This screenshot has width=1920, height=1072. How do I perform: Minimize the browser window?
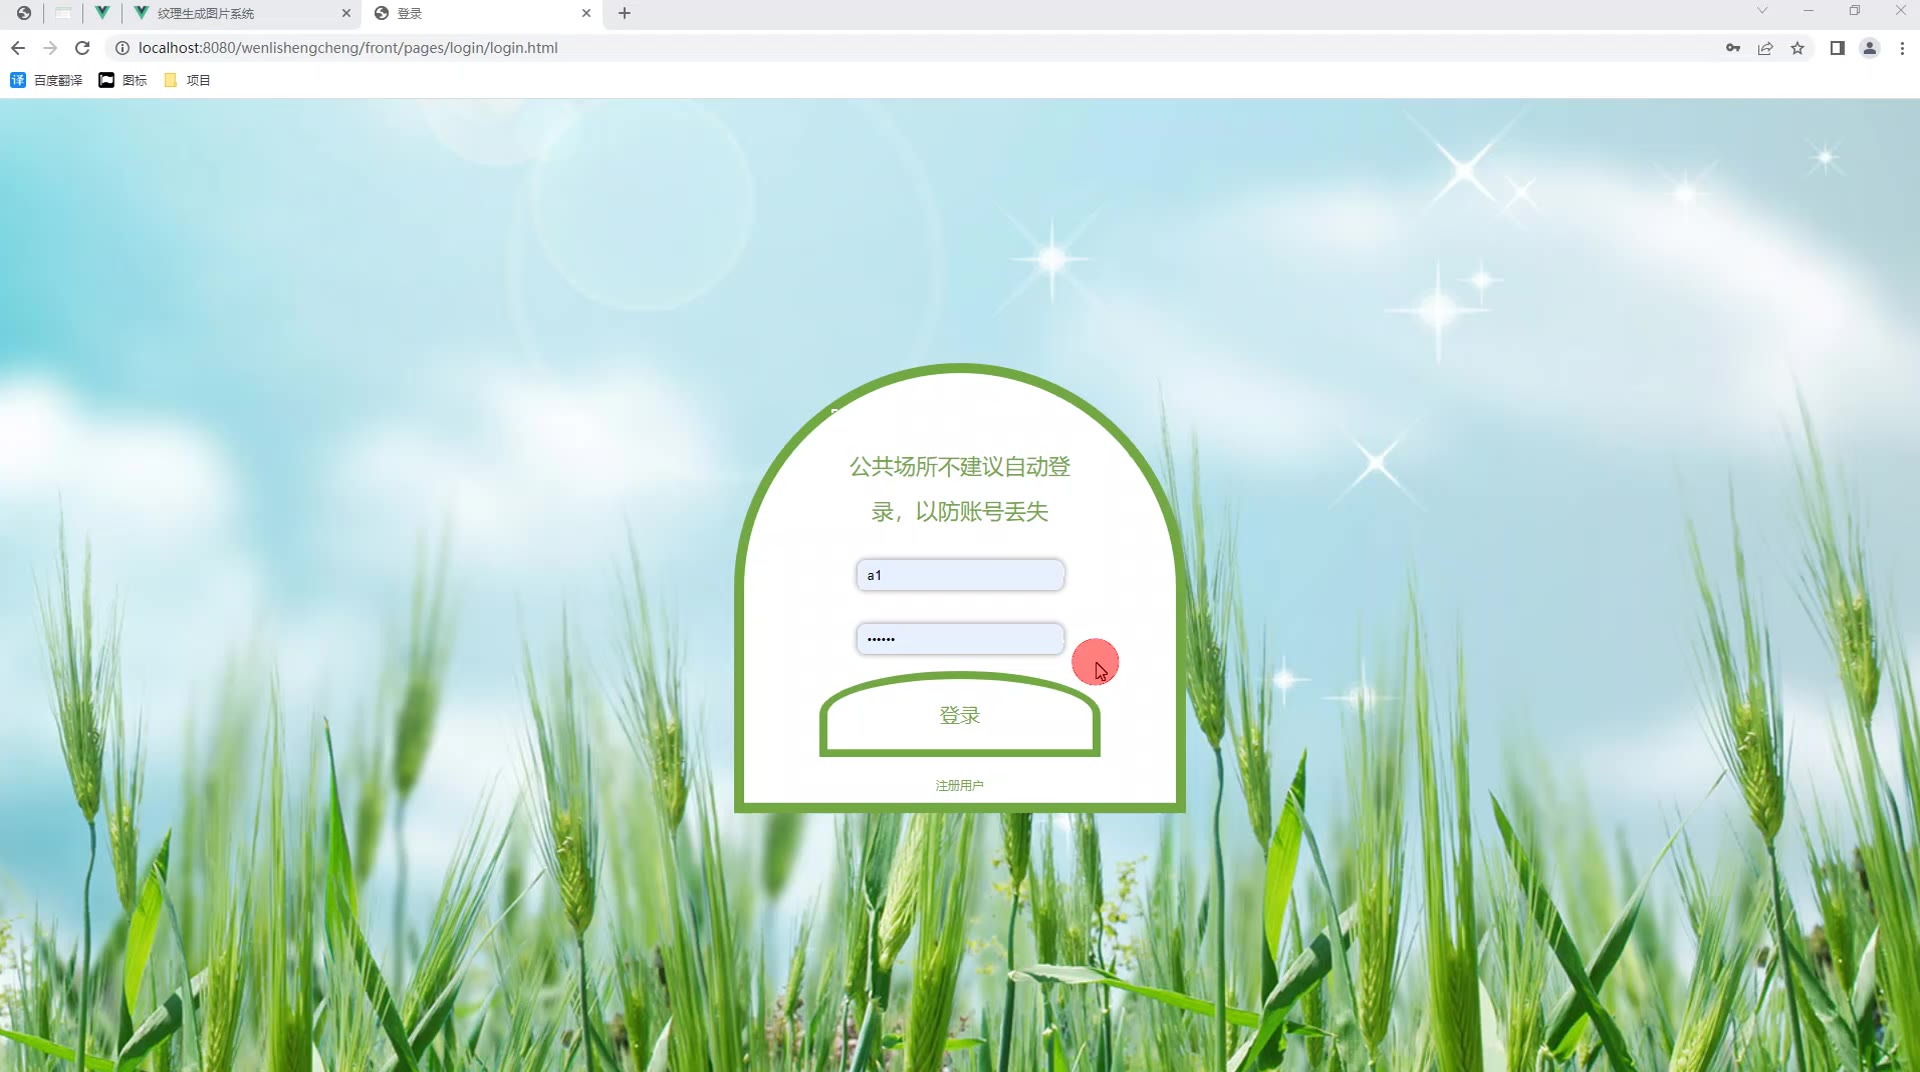point(1808,11)
